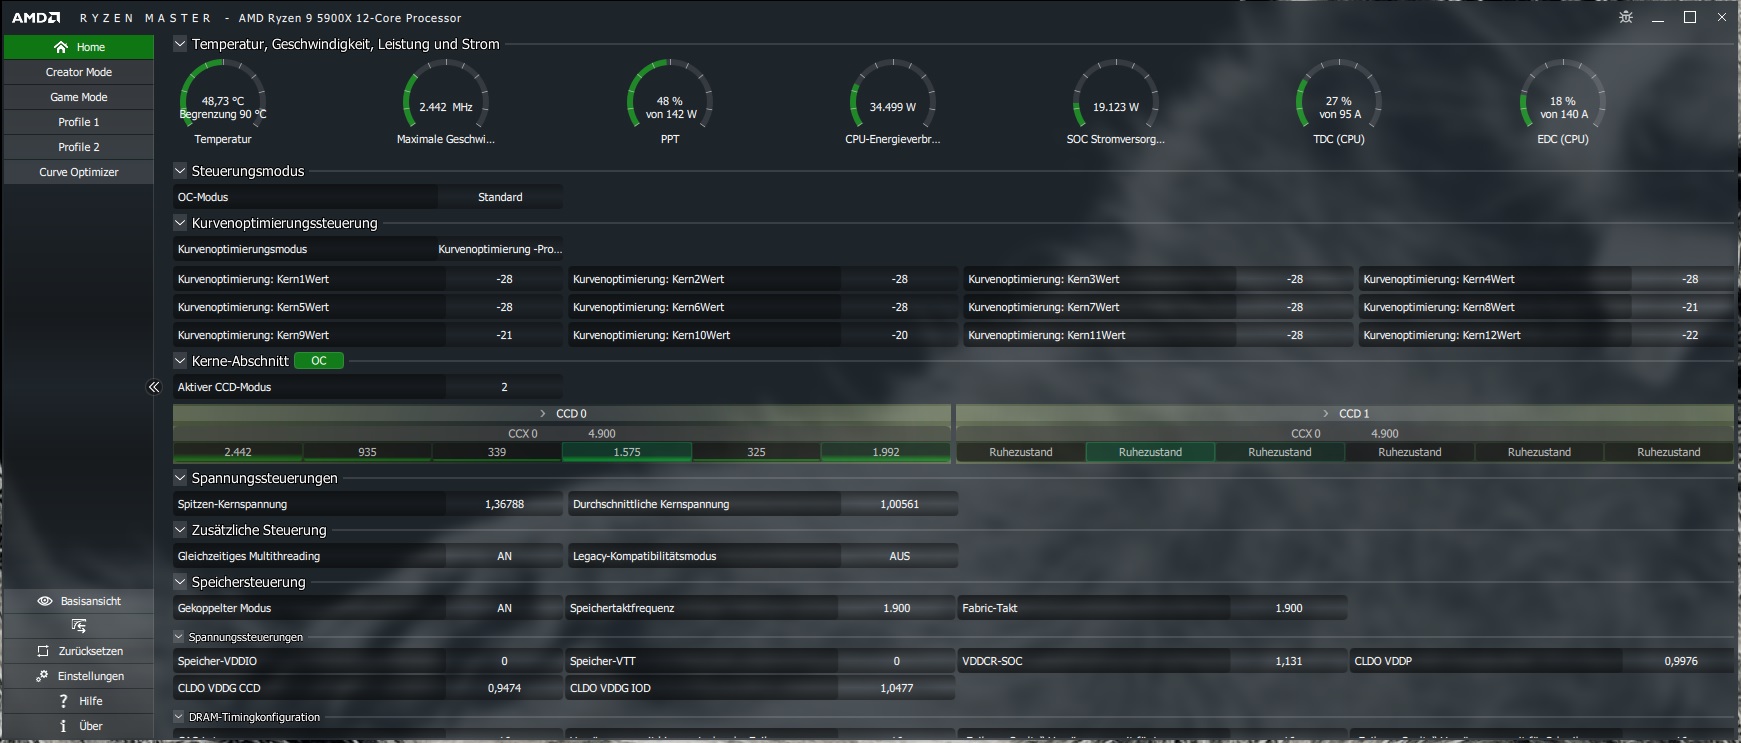Click the Über info icon

click(x=63, y=726)
